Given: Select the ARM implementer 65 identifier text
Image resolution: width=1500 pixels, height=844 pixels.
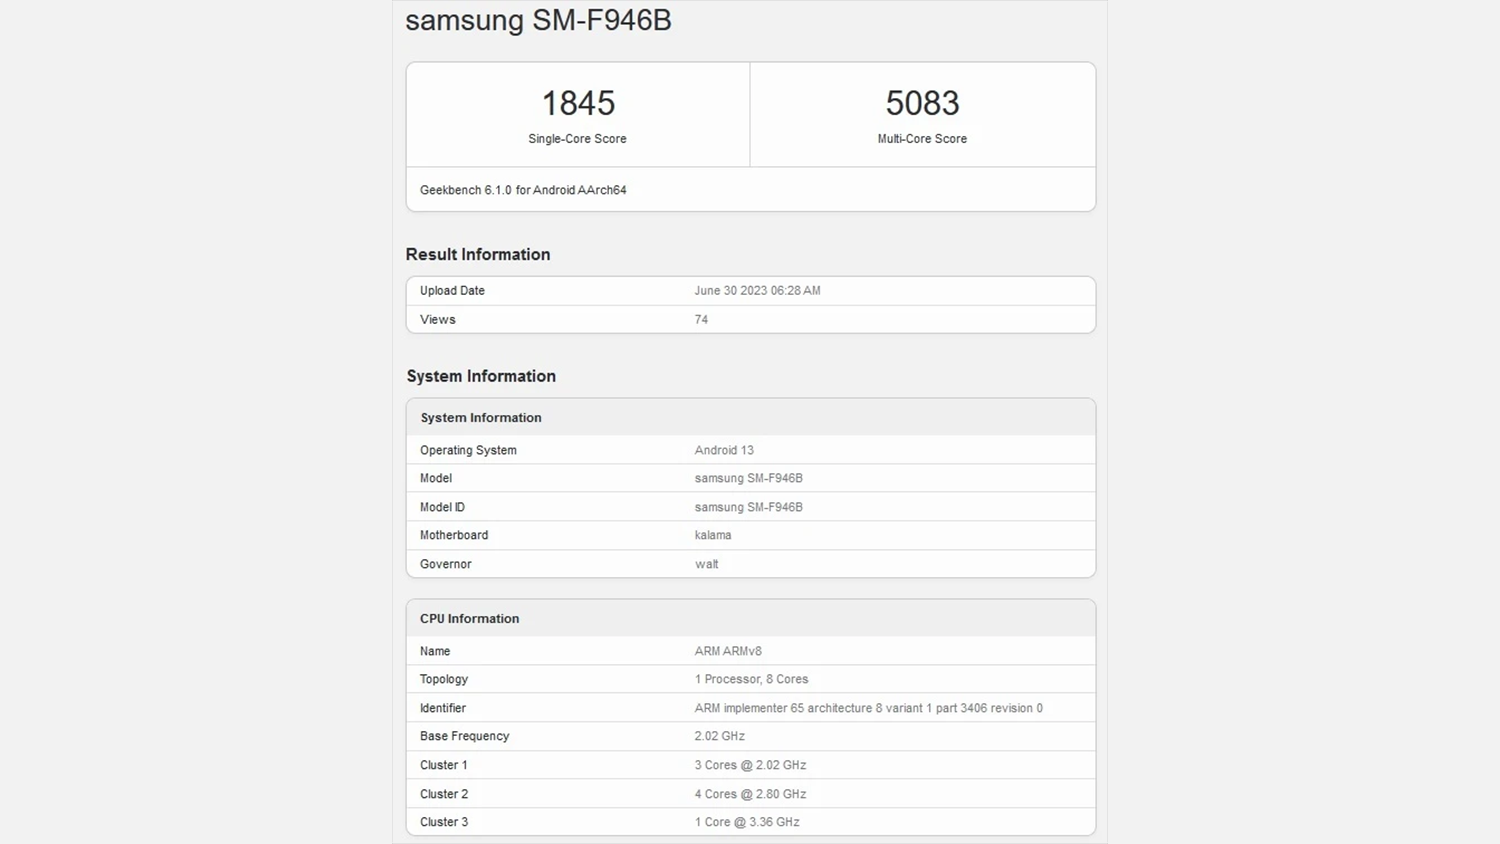Looking at the screenshot, I should coord(868,708).
